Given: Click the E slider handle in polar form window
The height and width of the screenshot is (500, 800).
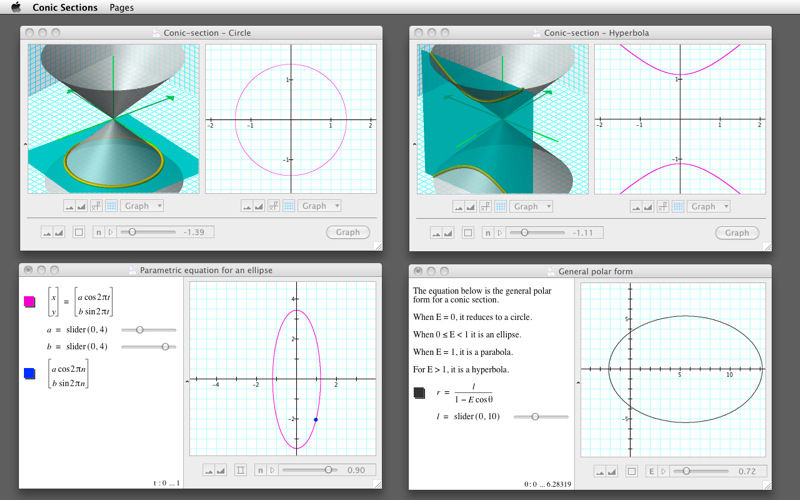Looking at the screenshot, I should (686, 471).
